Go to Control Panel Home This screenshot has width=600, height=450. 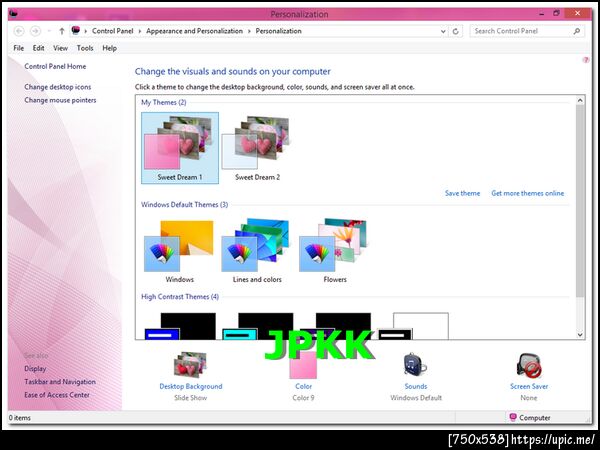(55, 66)
